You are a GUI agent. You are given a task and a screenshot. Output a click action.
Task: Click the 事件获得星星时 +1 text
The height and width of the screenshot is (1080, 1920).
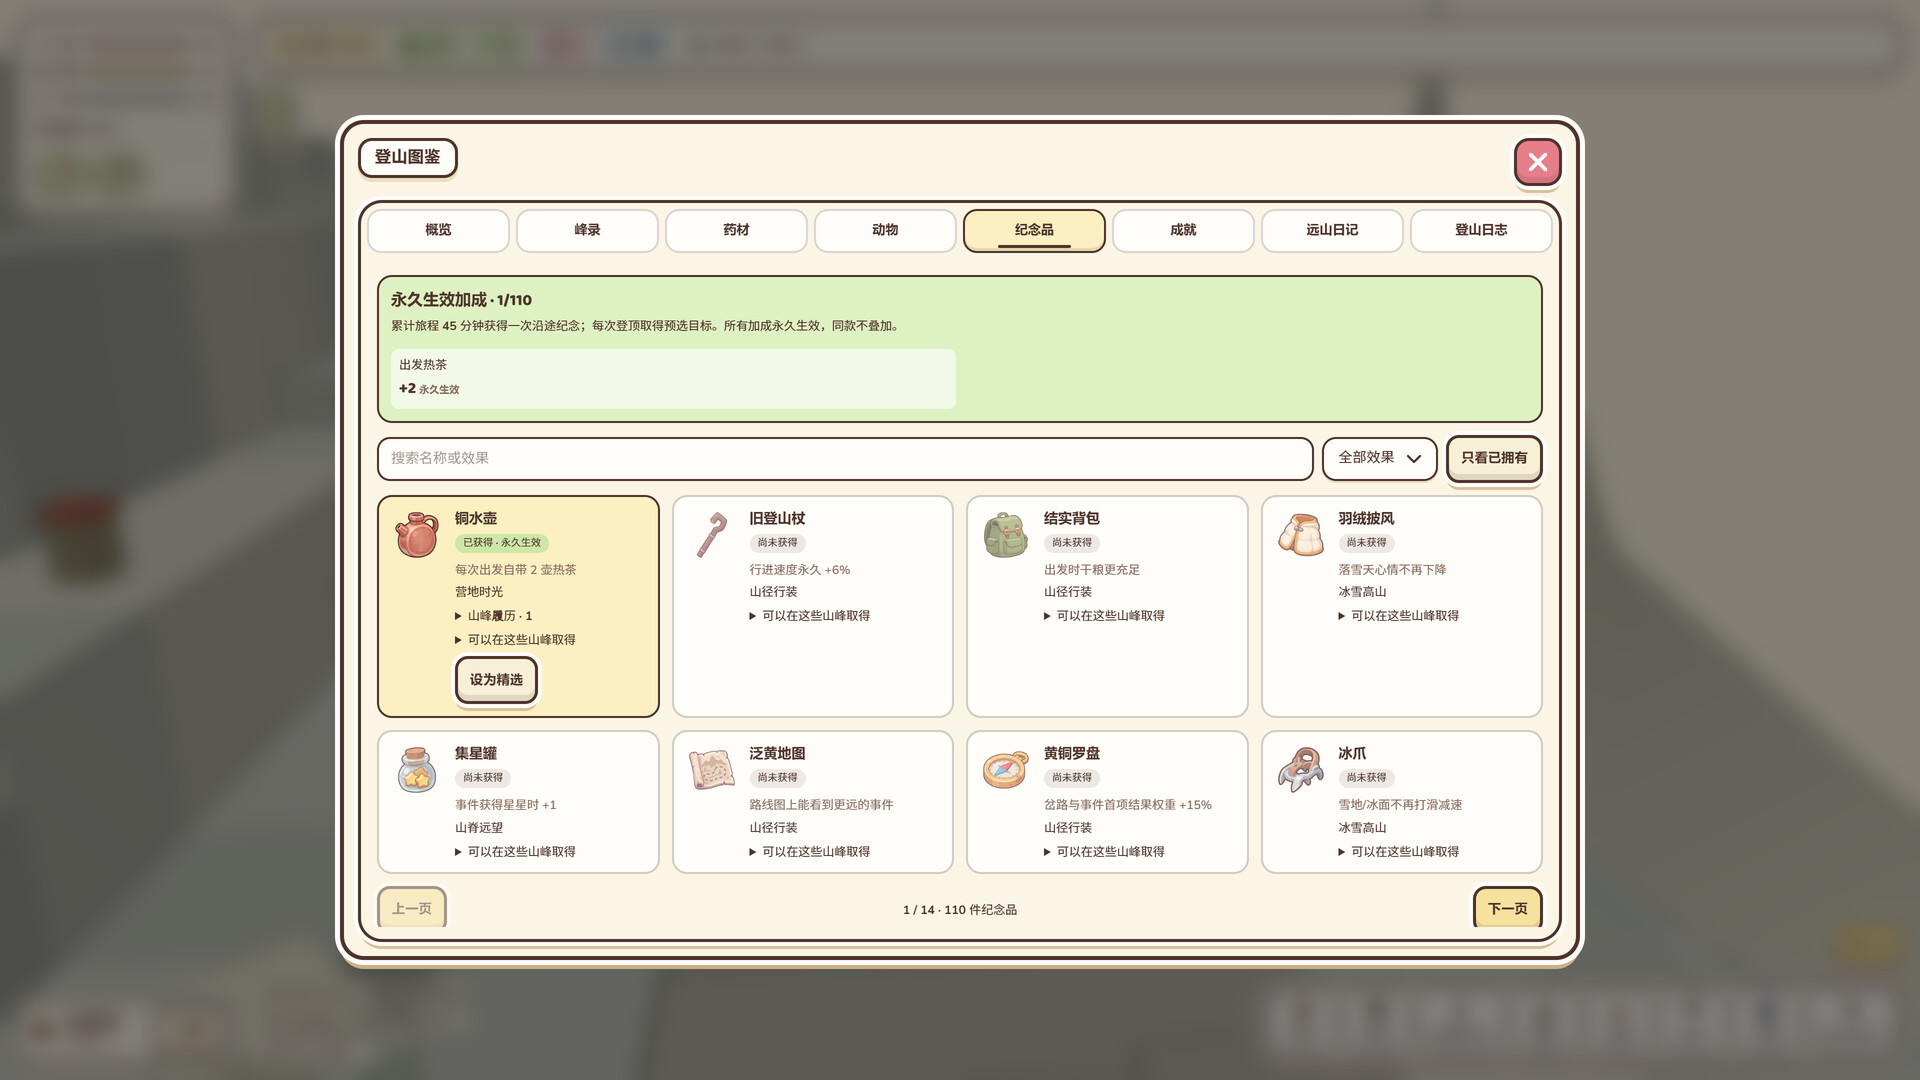[506, 805]
